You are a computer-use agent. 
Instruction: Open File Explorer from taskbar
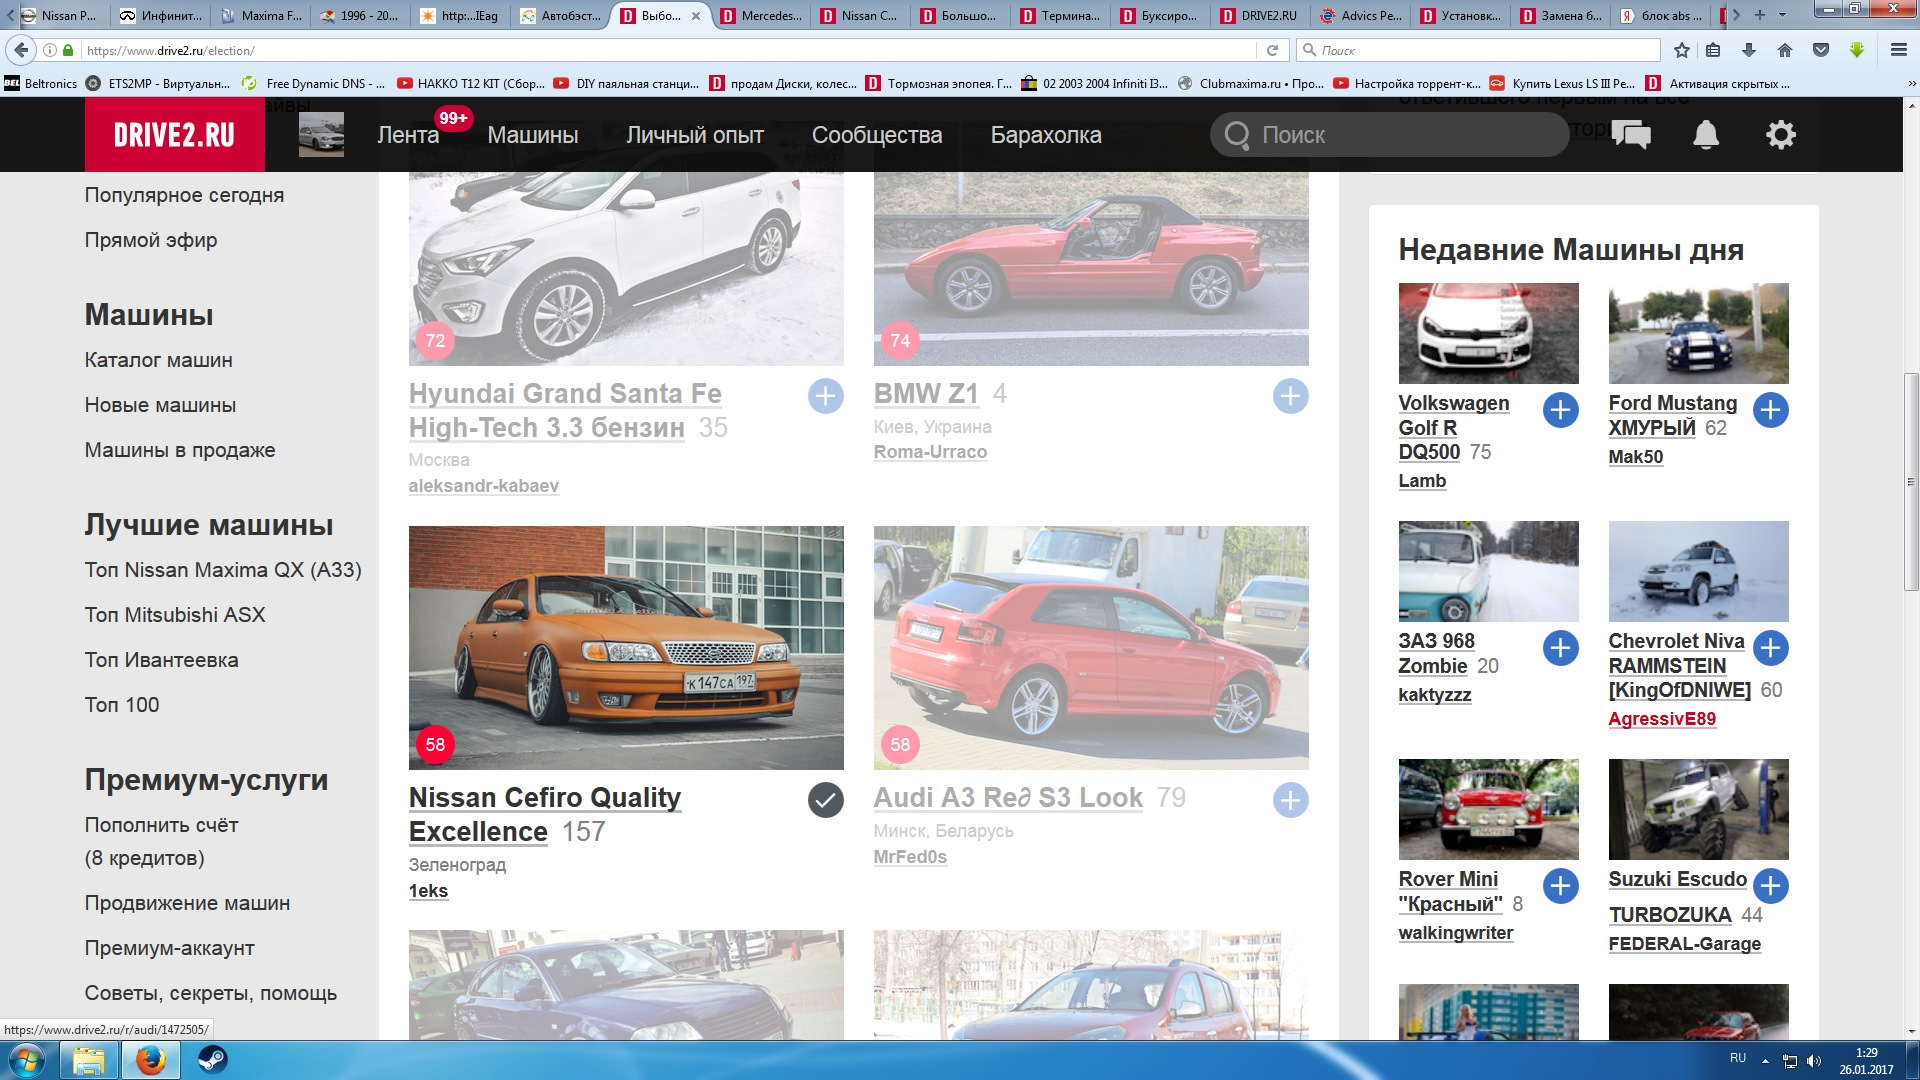pos(88,1060)
